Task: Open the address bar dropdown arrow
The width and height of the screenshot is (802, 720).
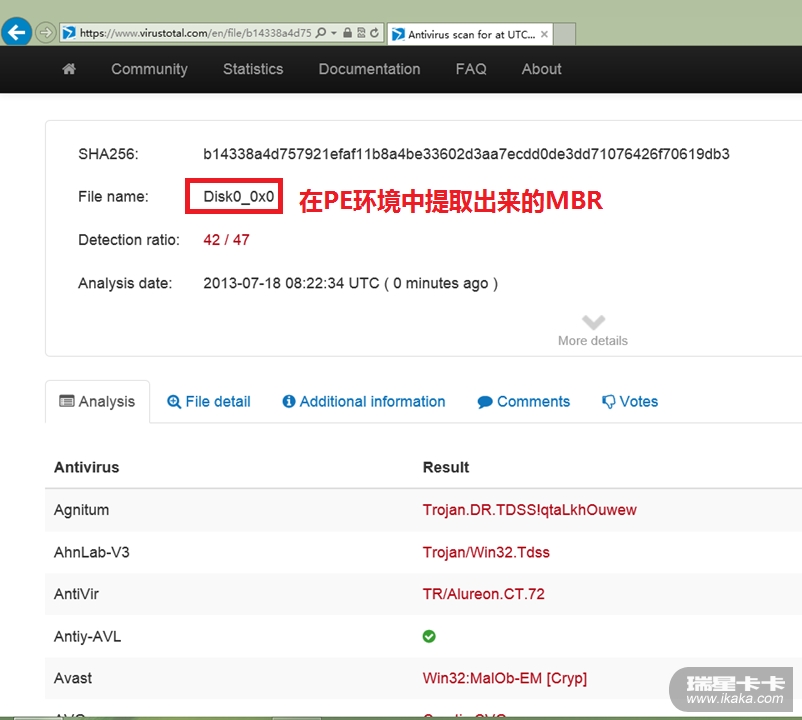Action: coord(334,33)
